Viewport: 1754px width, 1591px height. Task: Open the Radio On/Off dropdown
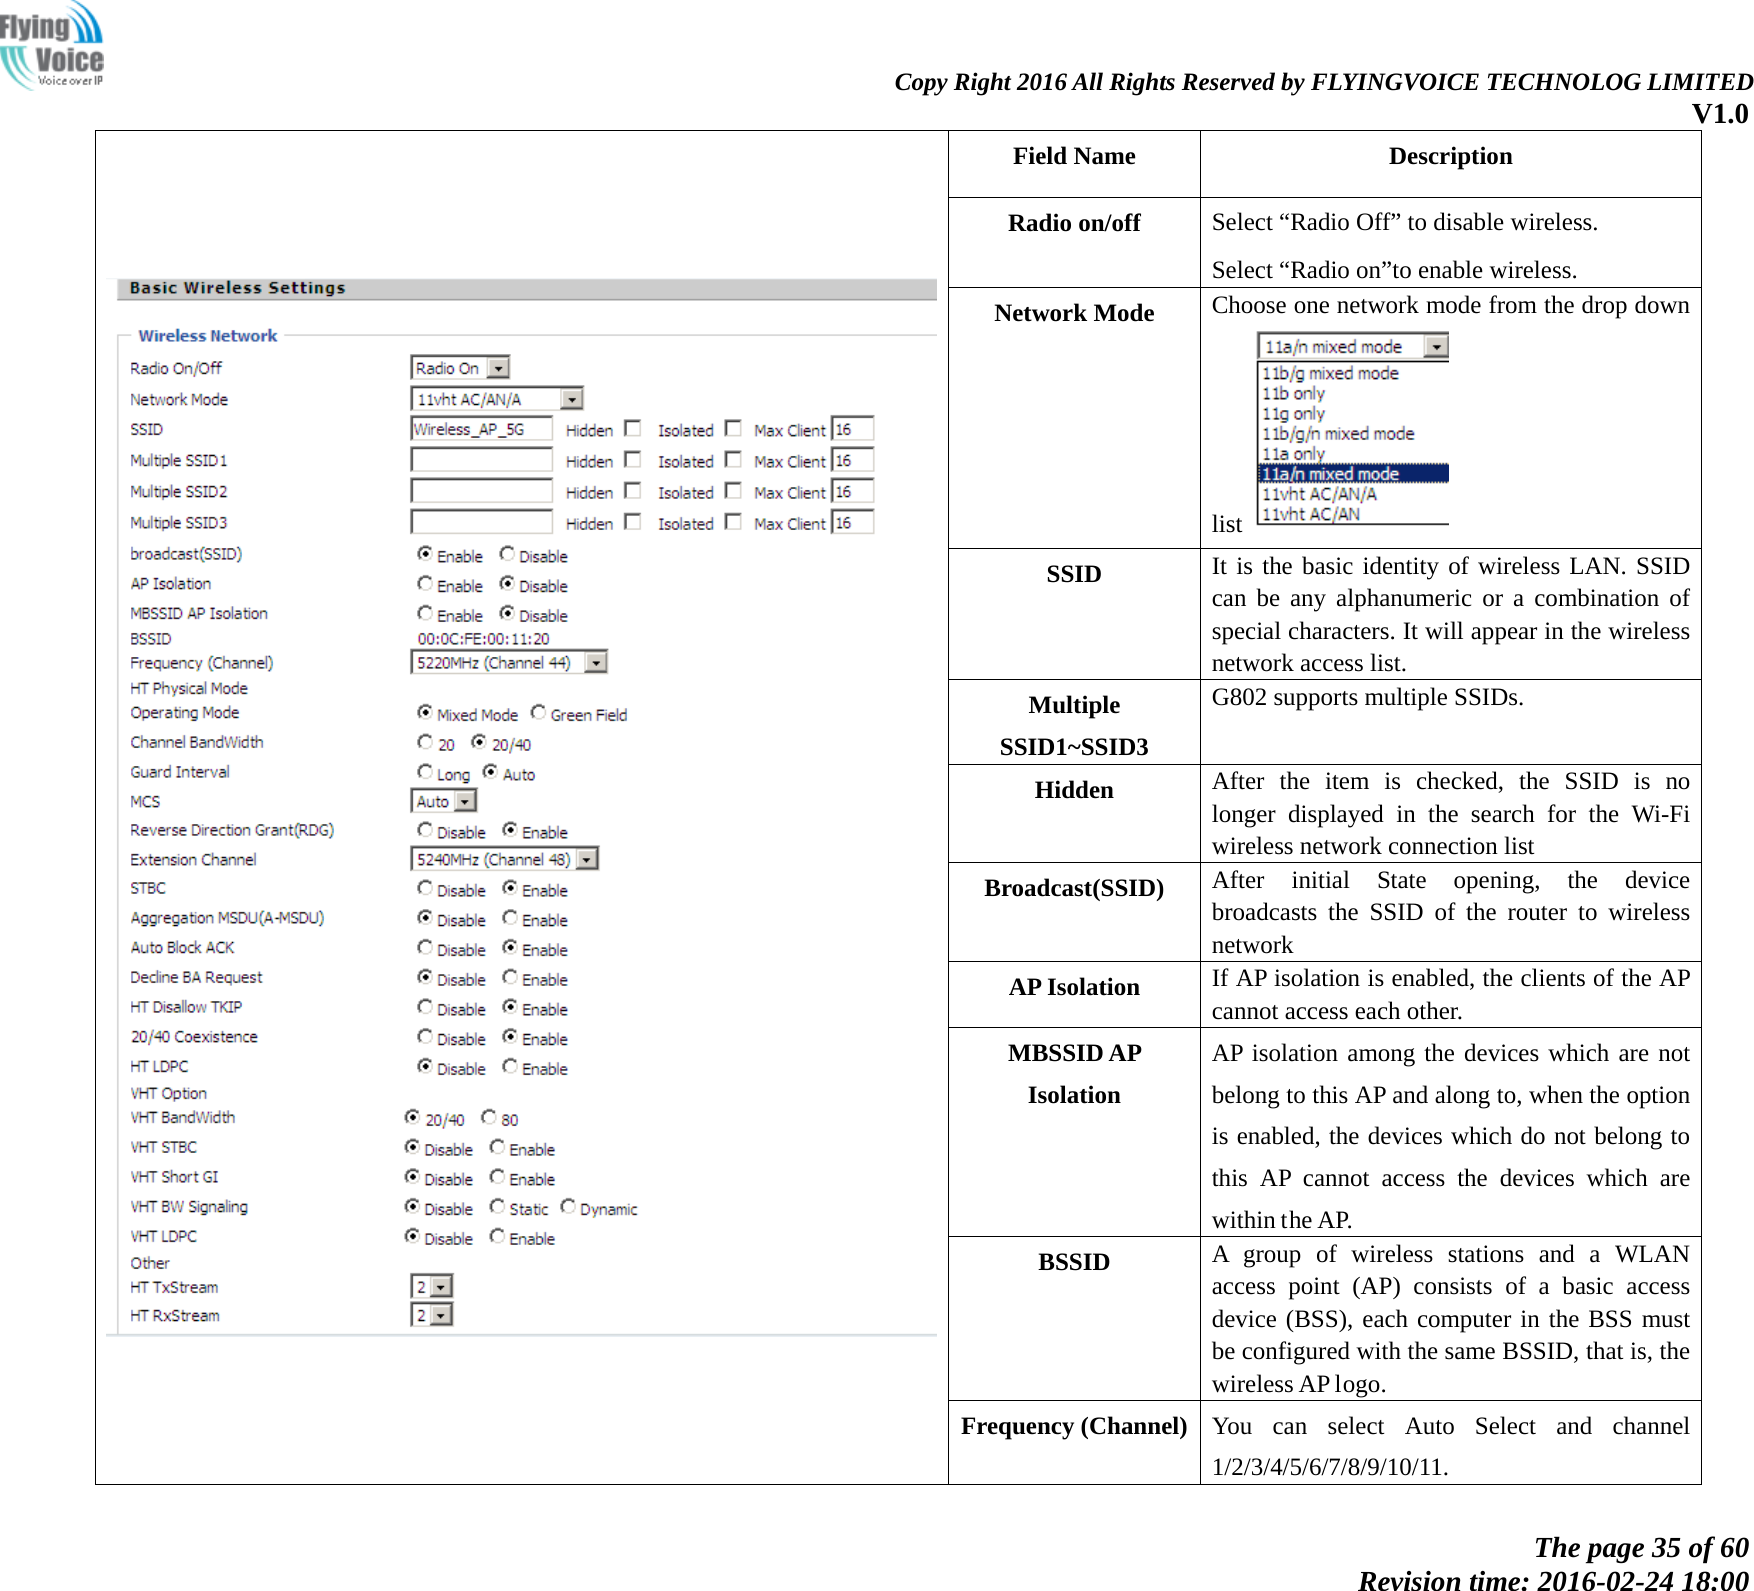point(498,369)
